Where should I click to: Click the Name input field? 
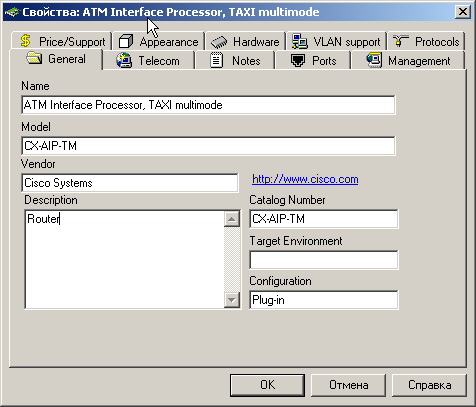coord(208,105)
